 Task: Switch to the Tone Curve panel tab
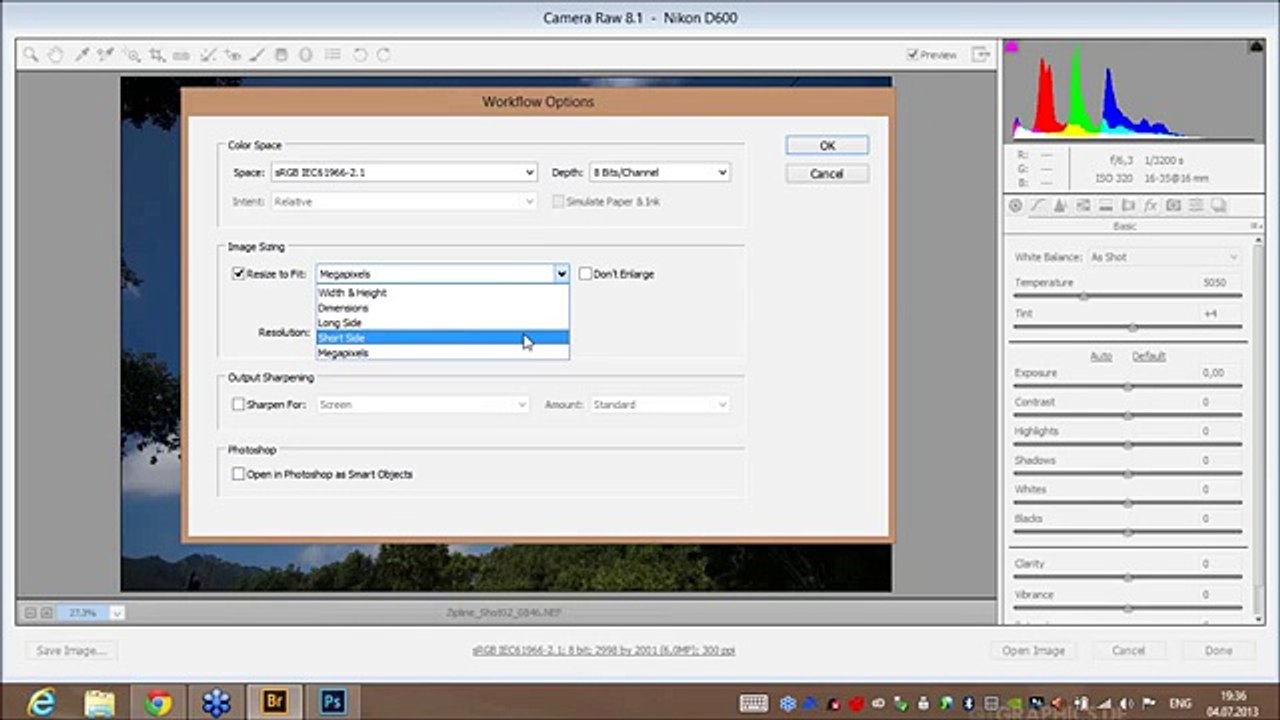pos(1037,206)
